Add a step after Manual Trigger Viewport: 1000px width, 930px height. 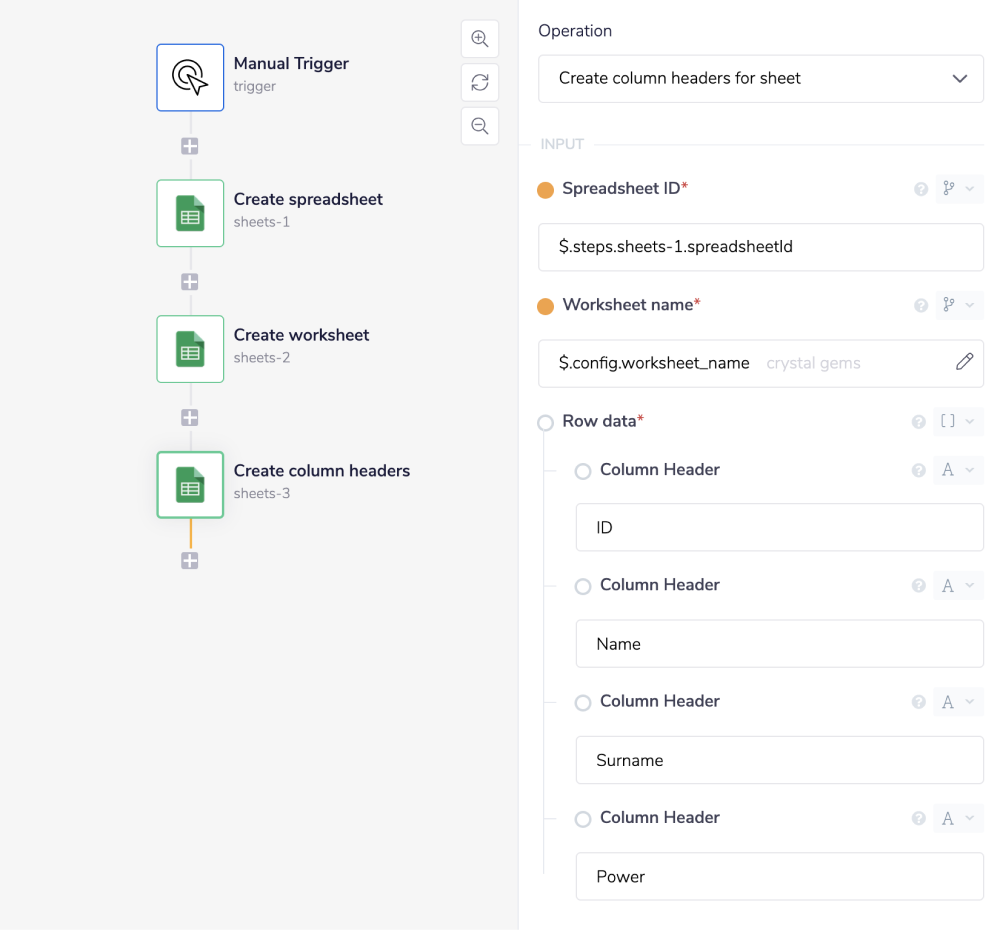(190, 145)
